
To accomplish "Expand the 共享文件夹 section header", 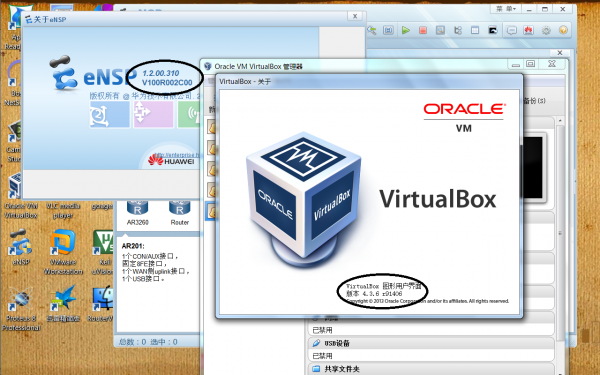I will (431, 369).
